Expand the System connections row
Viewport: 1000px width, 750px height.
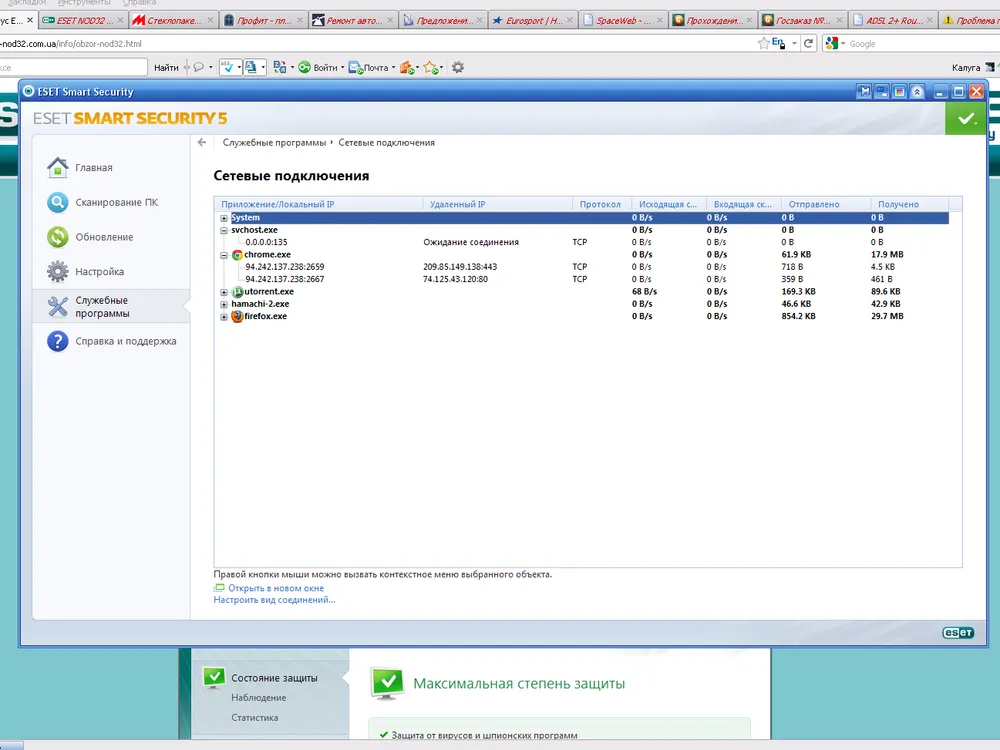(x=224, y=217)
